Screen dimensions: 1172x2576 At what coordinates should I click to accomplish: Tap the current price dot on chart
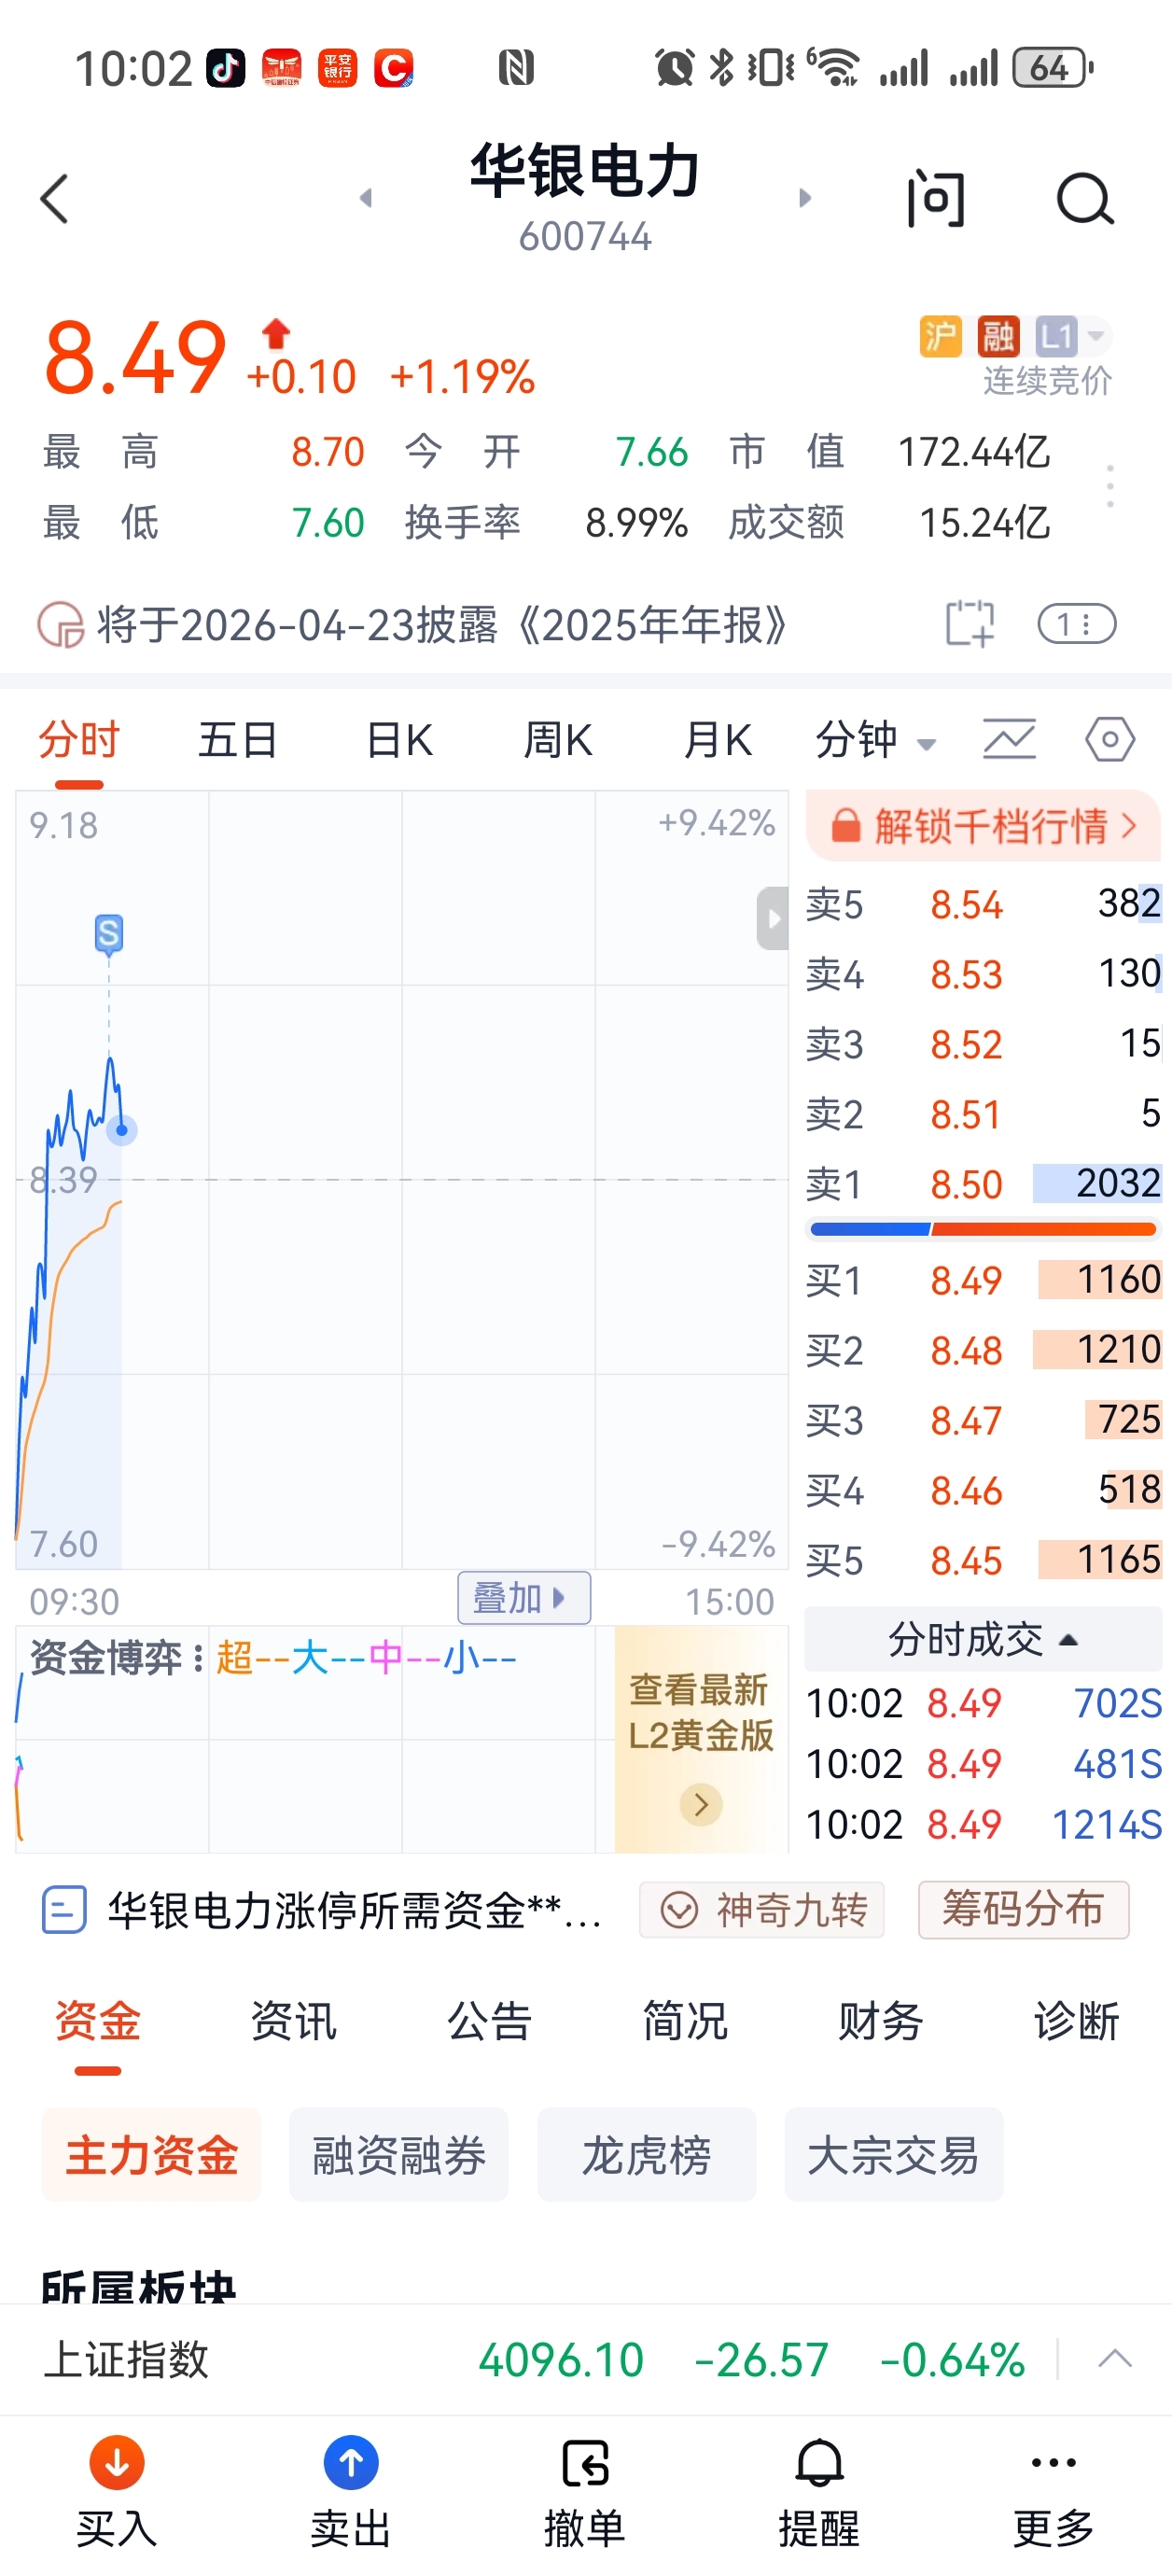[122, 1131]
